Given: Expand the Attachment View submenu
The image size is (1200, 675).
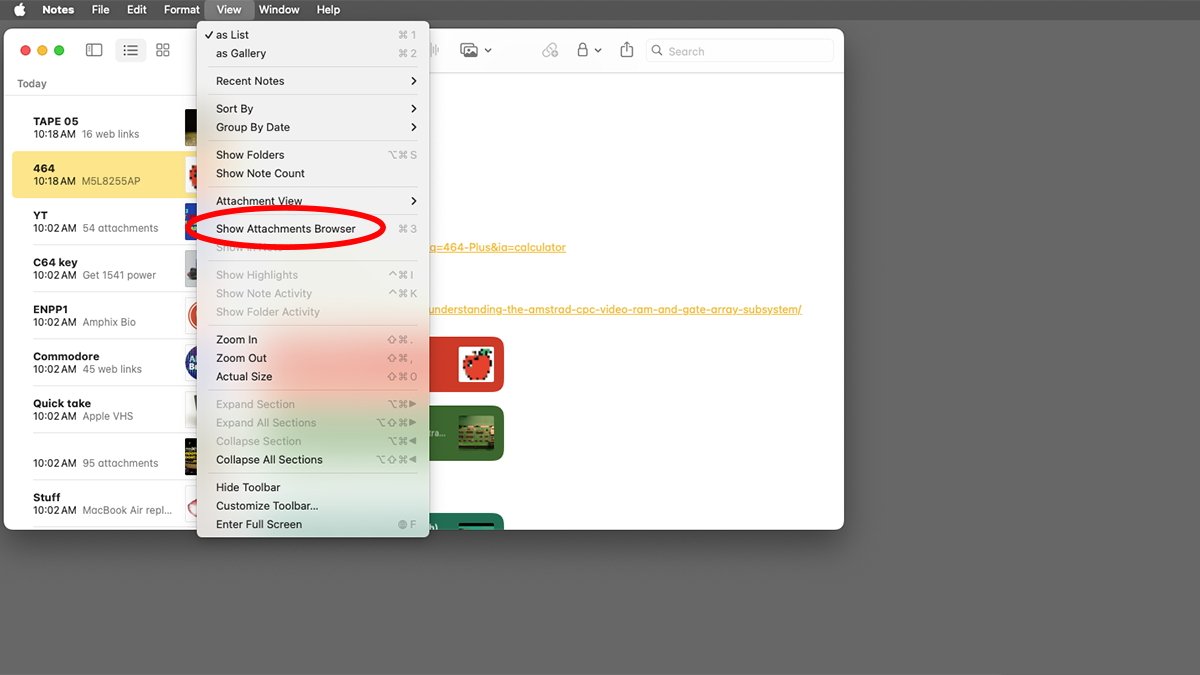Looking at the screenshot, I should pyautogui.click(x=313, y=201).
